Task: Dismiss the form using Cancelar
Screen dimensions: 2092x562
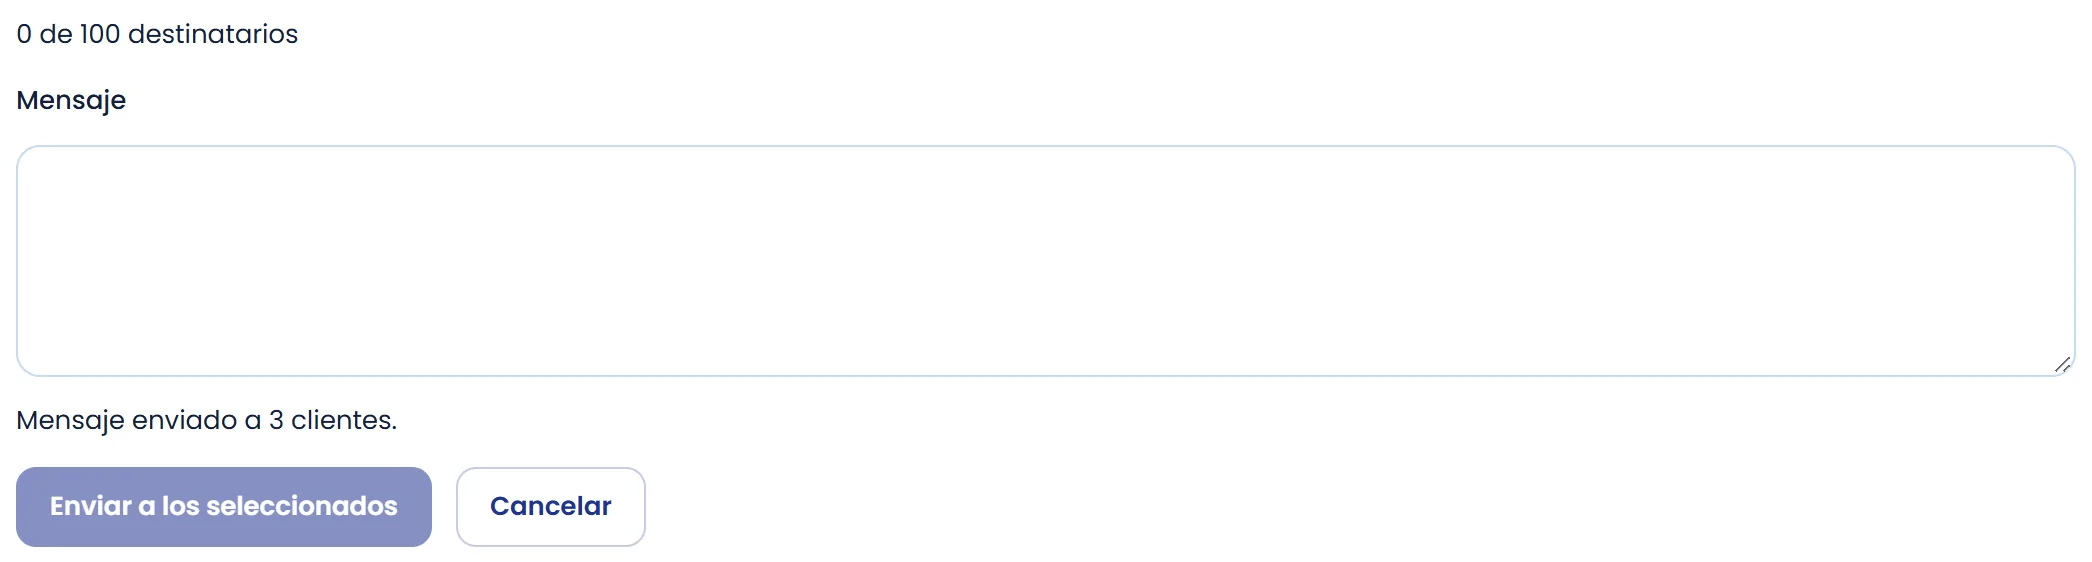Action: click(551, 507)
